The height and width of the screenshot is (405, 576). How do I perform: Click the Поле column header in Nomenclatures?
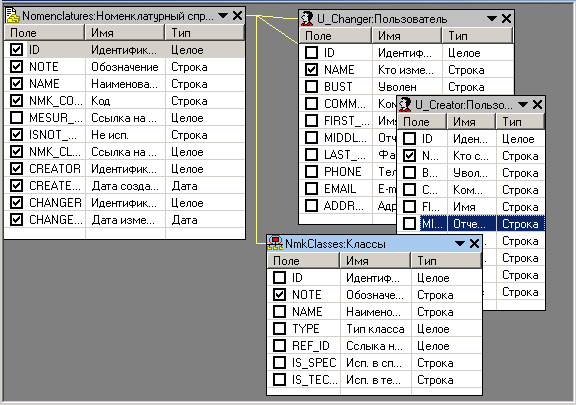pyautogui.click(x=44, y=33)
